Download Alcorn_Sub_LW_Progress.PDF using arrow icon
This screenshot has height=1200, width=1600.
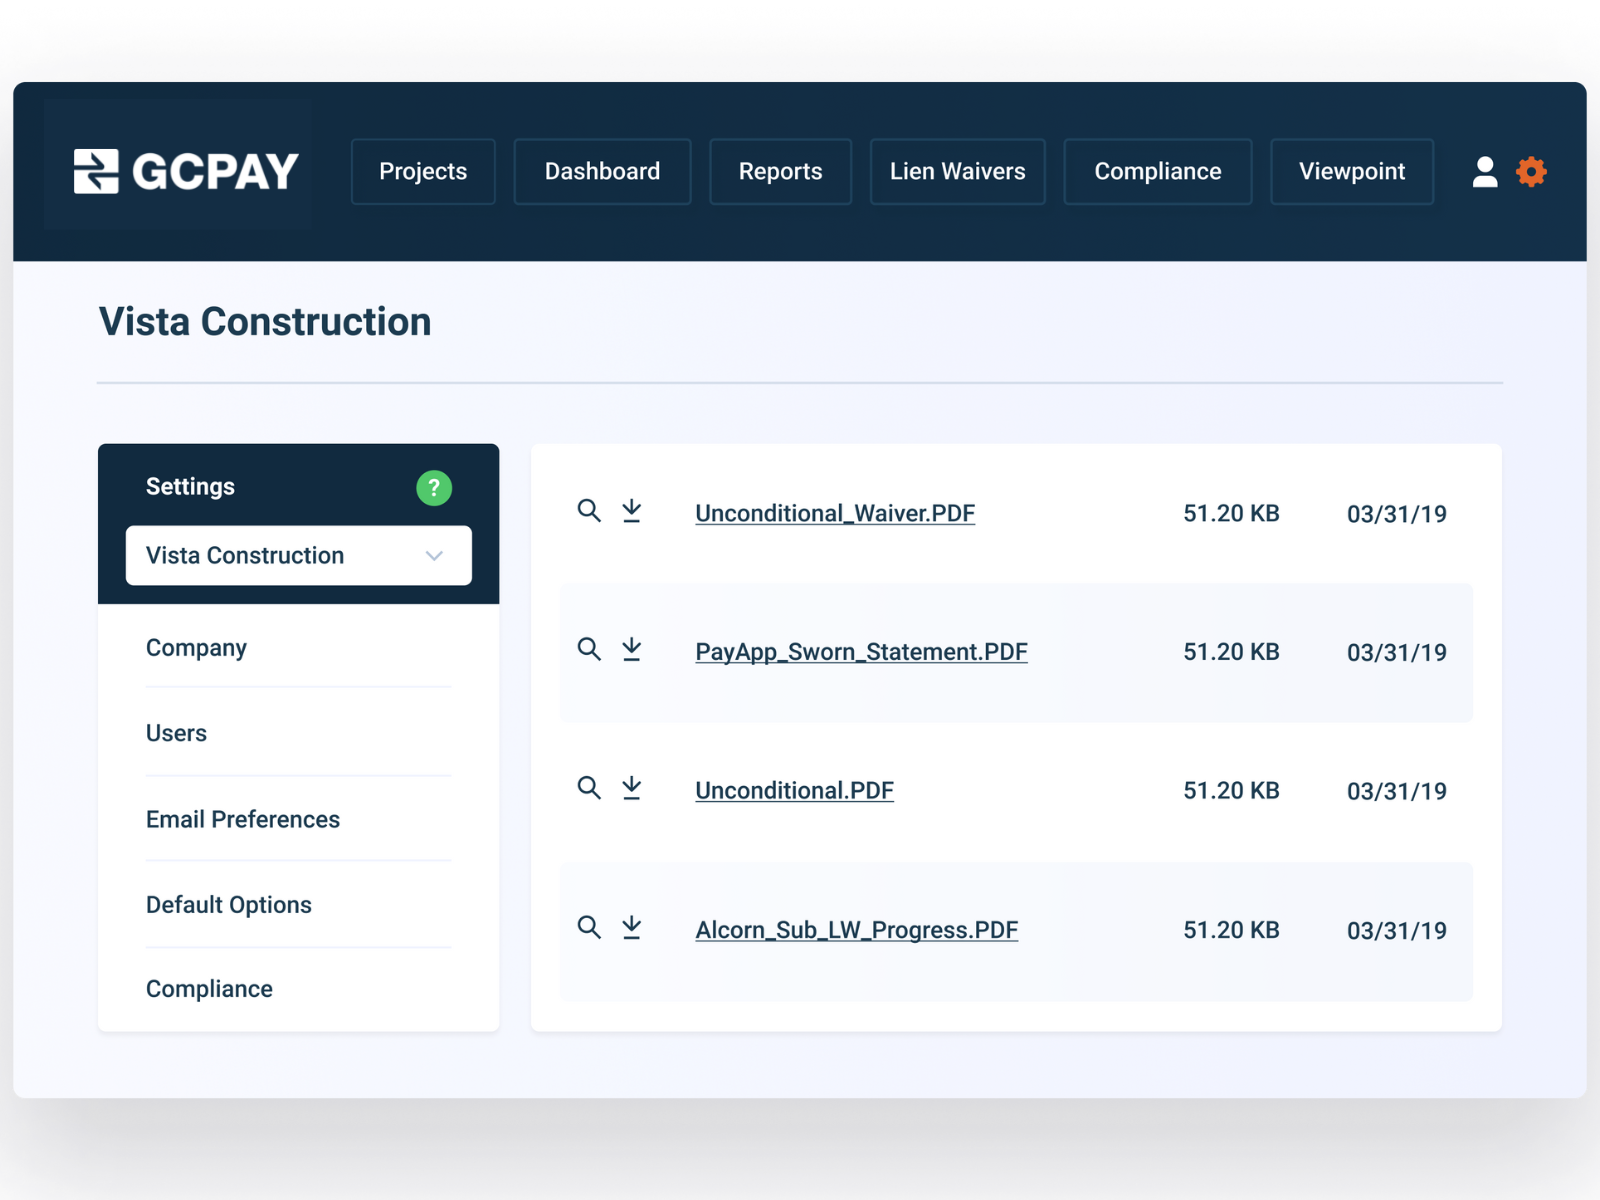click(x=632, y=928)
